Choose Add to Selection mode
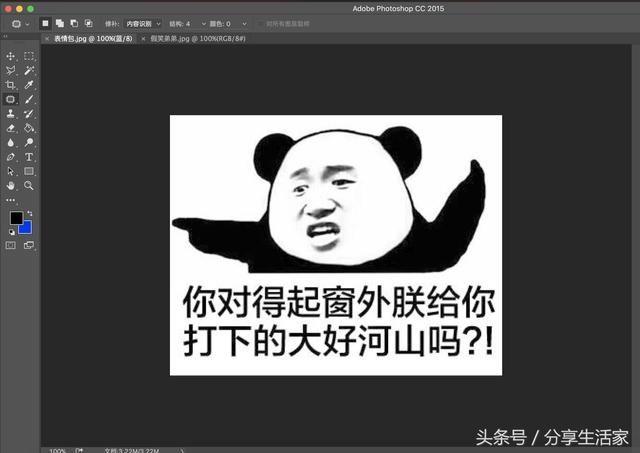The width and height of the screenshot is (640, 453). (60, 24)
